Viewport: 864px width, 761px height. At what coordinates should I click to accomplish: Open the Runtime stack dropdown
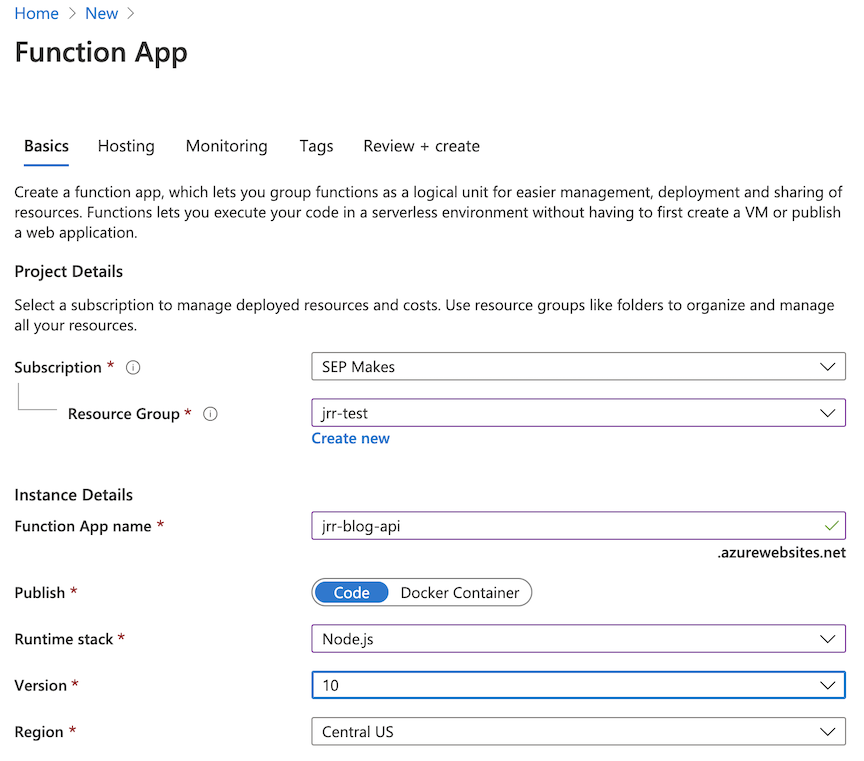pos(578,639)
